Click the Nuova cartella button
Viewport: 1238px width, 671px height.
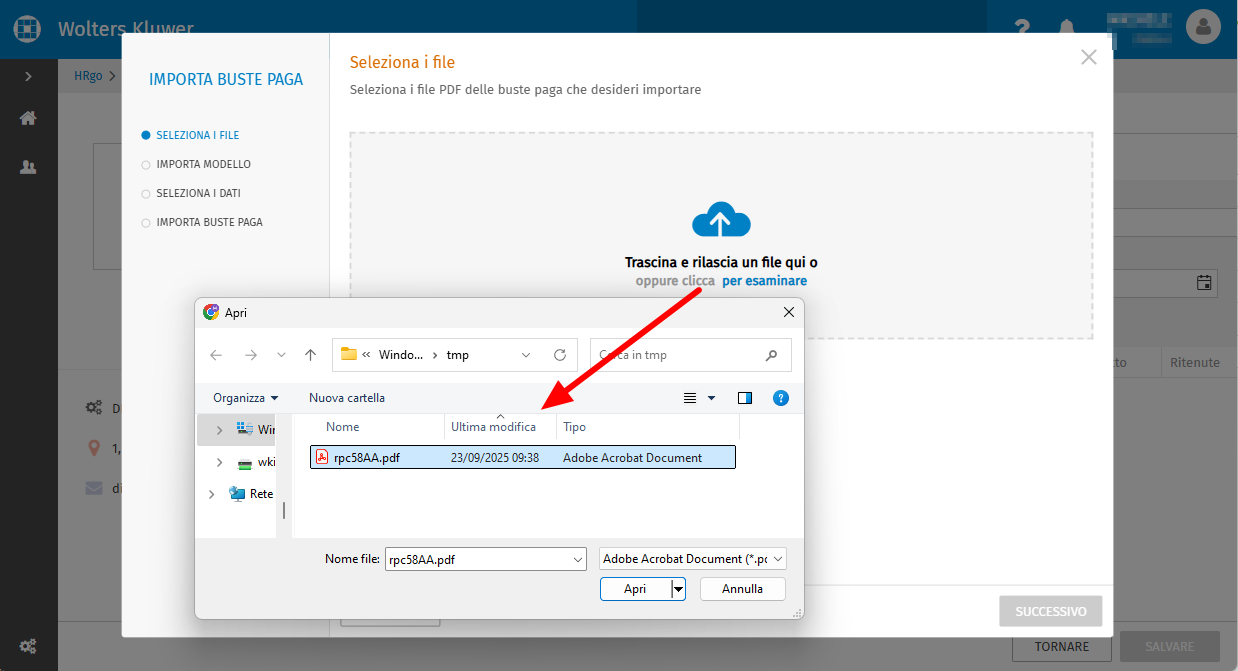(x=347, y=398)
